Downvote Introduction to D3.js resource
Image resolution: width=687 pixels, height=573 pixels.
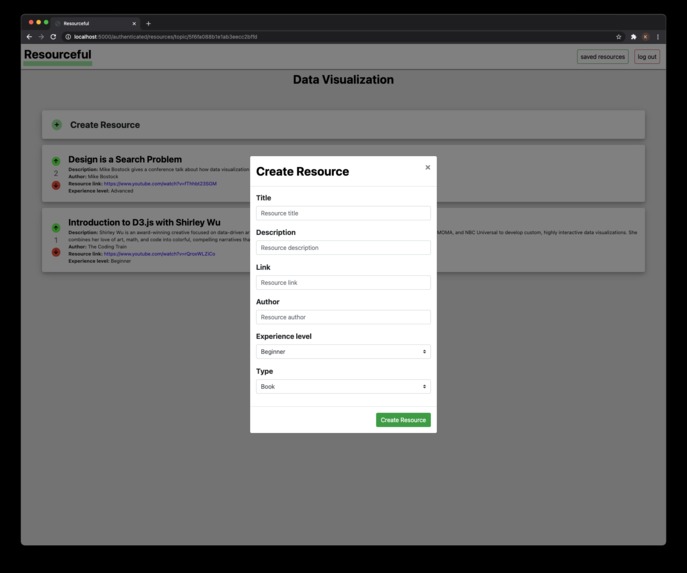click(56, 252)
